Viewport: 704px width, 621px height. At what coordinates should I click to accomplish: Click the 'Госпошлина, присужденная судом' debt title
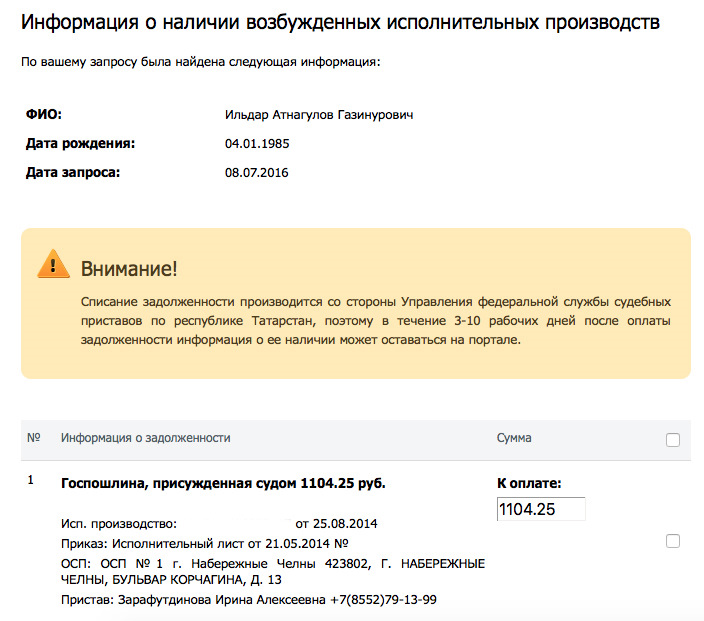pos(223,484)
